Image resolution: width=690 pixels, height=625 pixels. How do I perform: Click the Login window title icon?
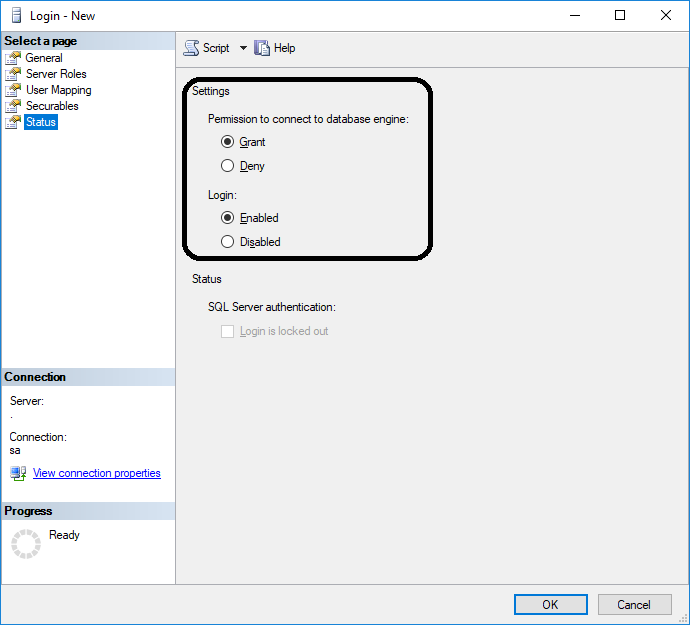pyautogui.click(x=16, y=15)
